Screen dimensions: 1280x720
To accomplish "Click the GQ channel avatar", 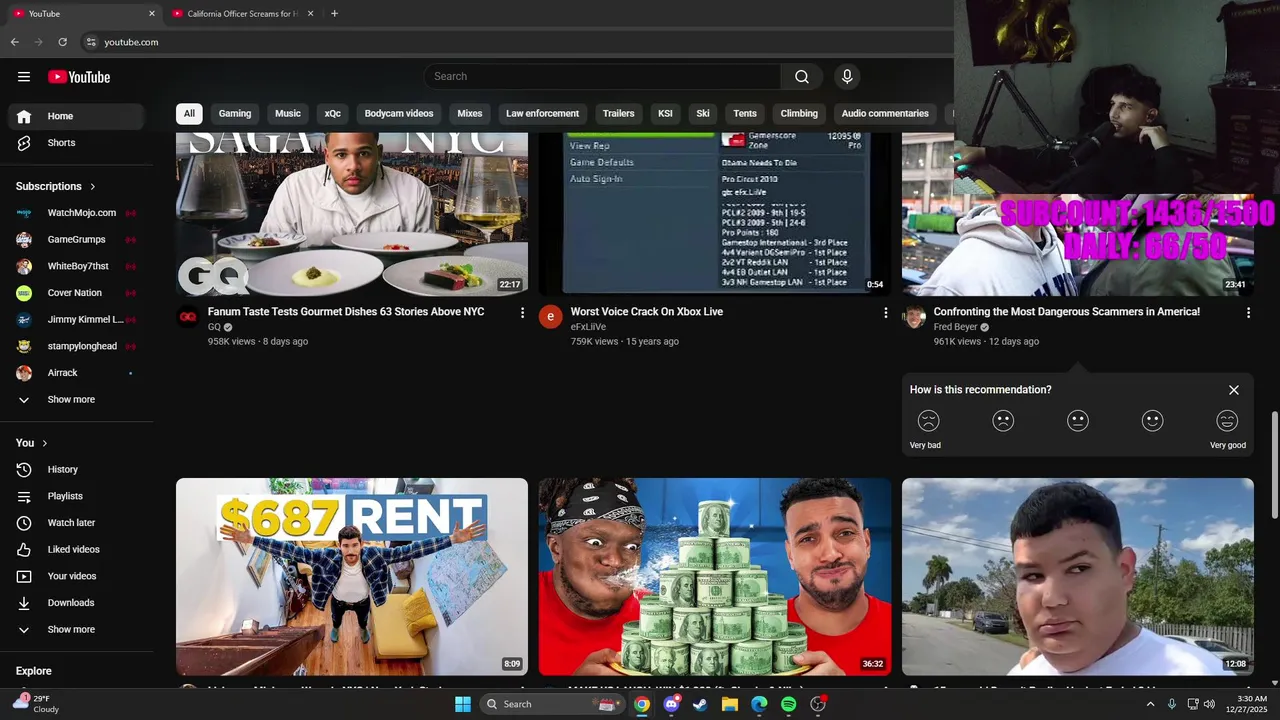I will pos(188,317).
